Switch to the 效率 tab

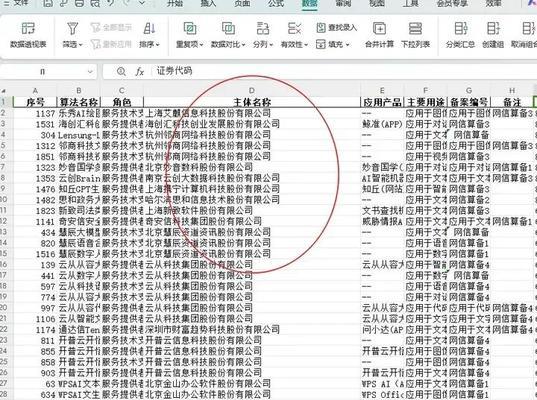(494, 3)
